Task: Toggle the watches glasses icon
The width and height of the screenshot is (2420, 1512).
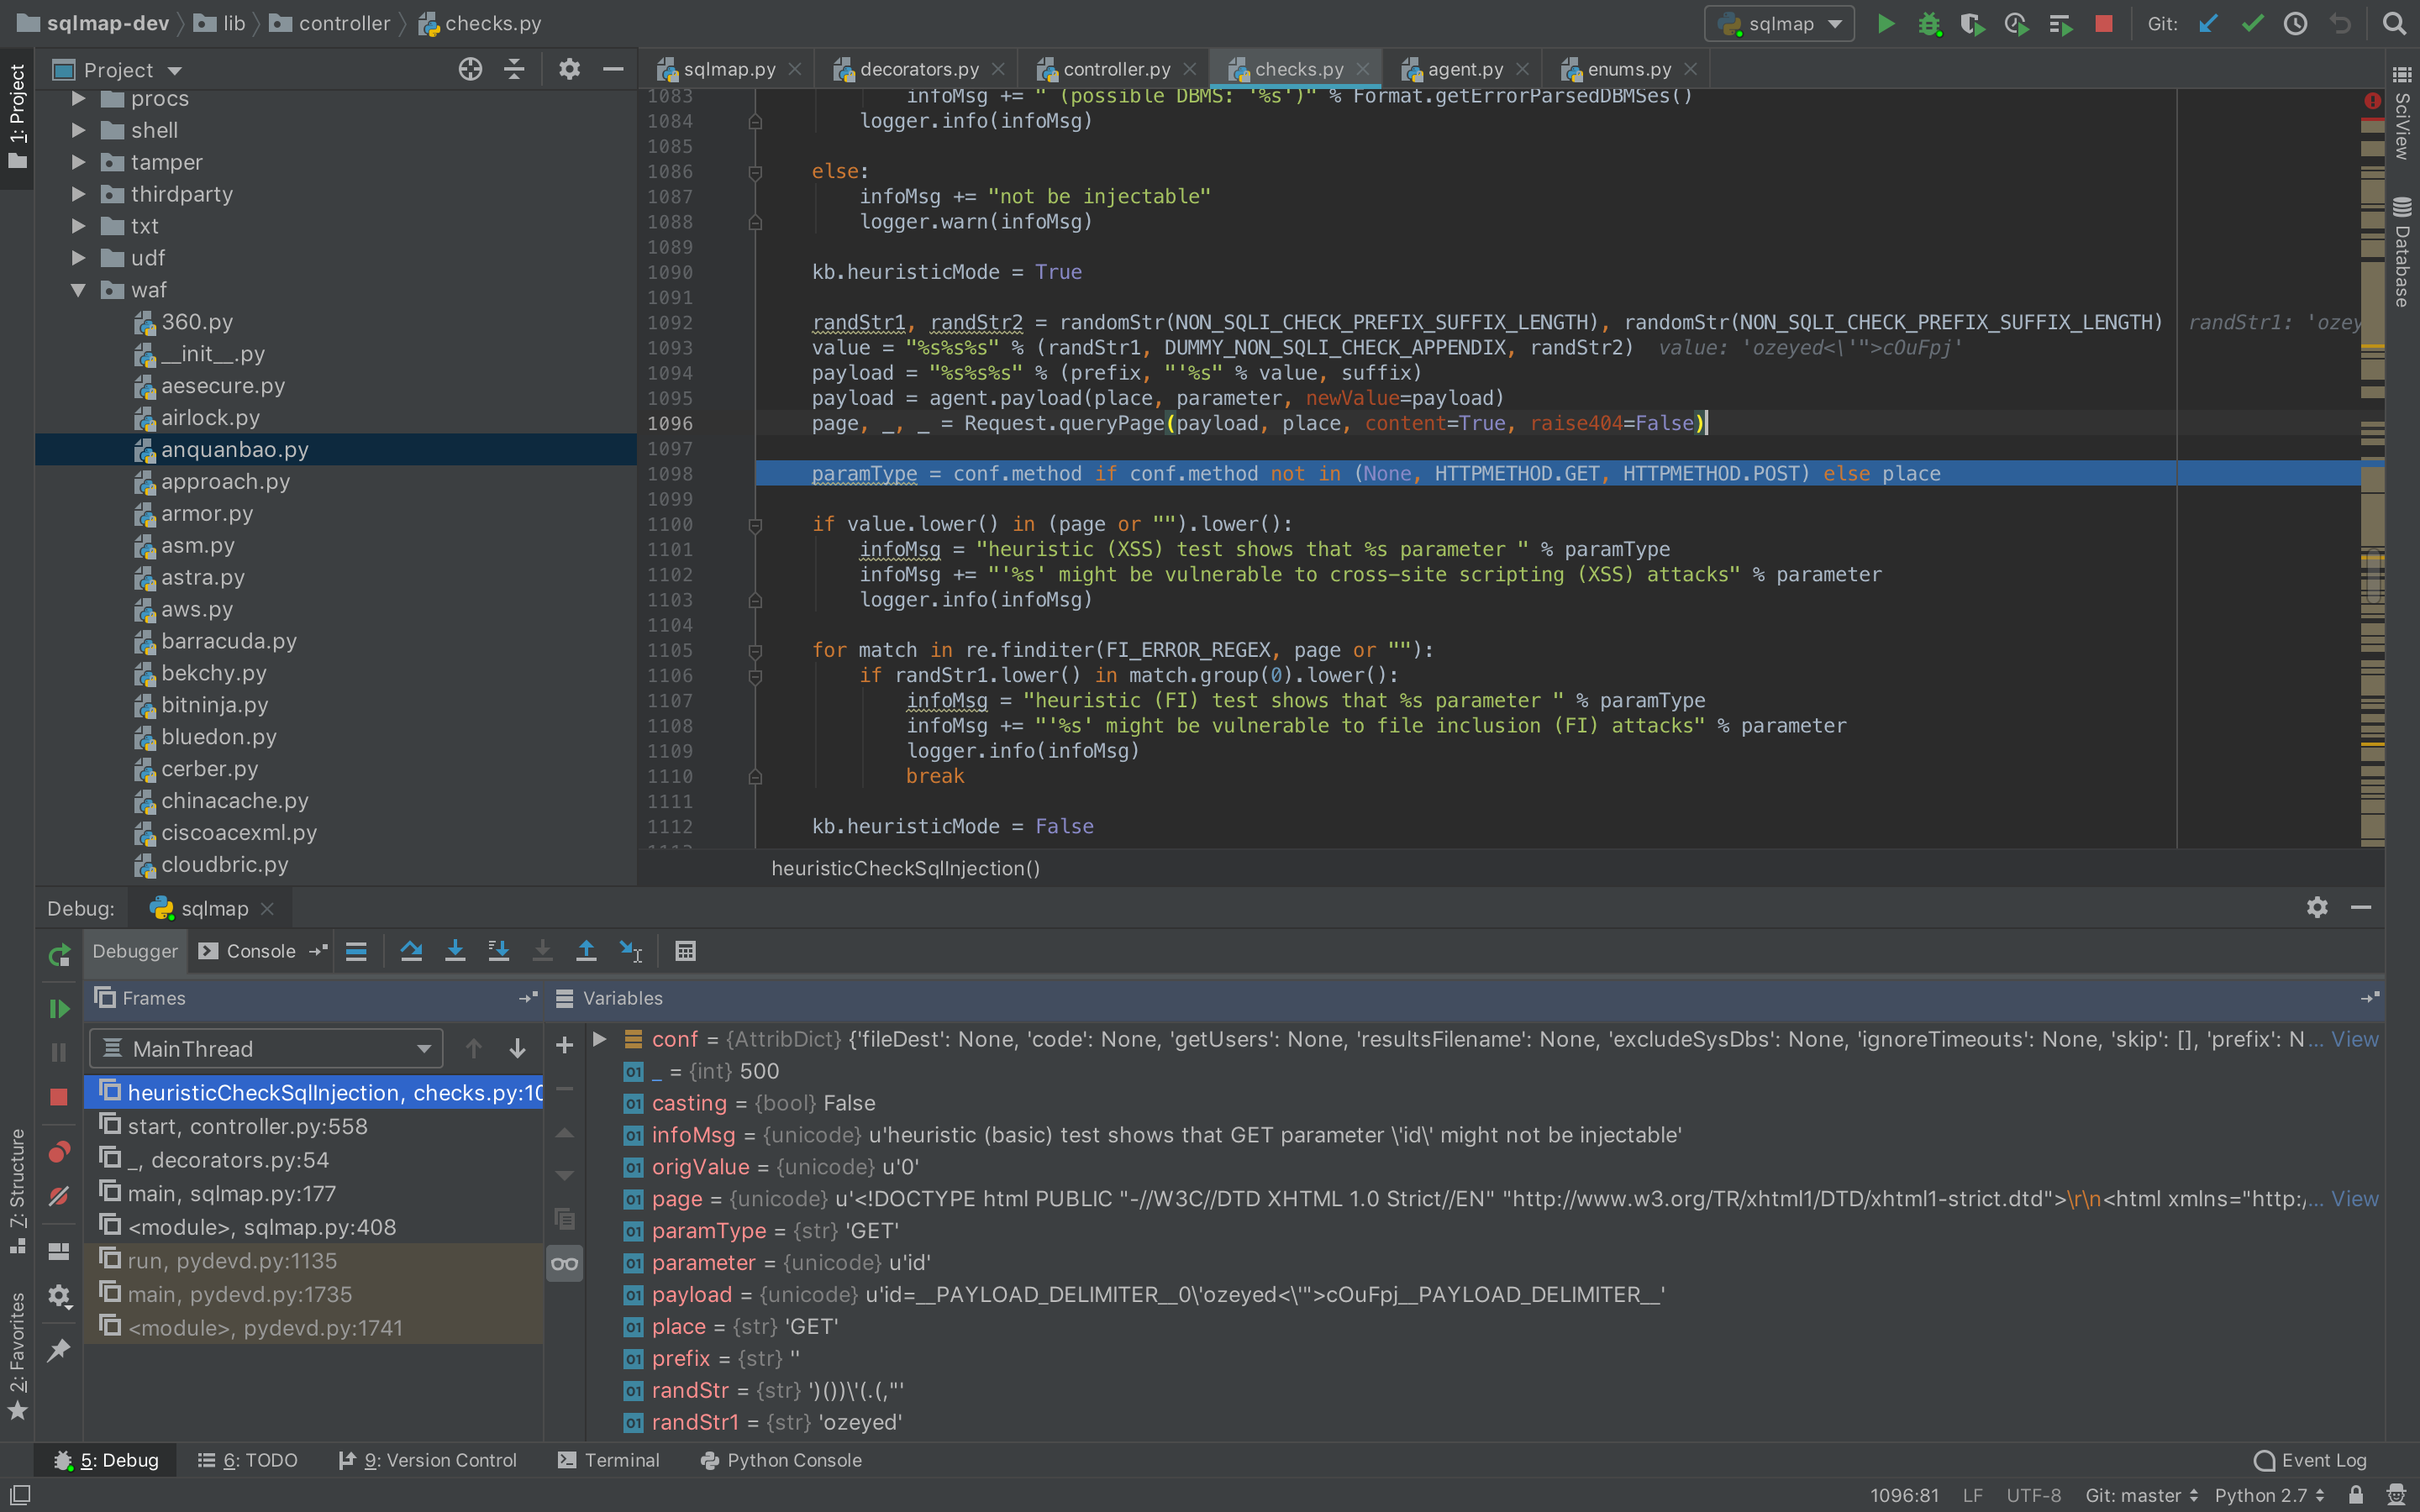Action: click(x=564, y=1263)
